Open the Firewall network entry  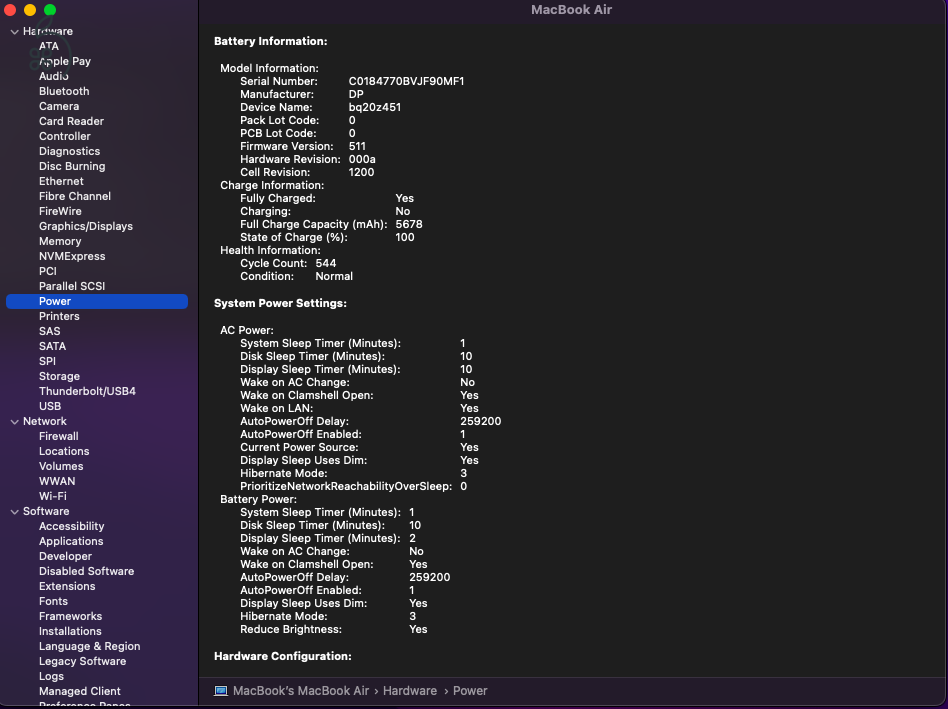(x=58, y=436)
